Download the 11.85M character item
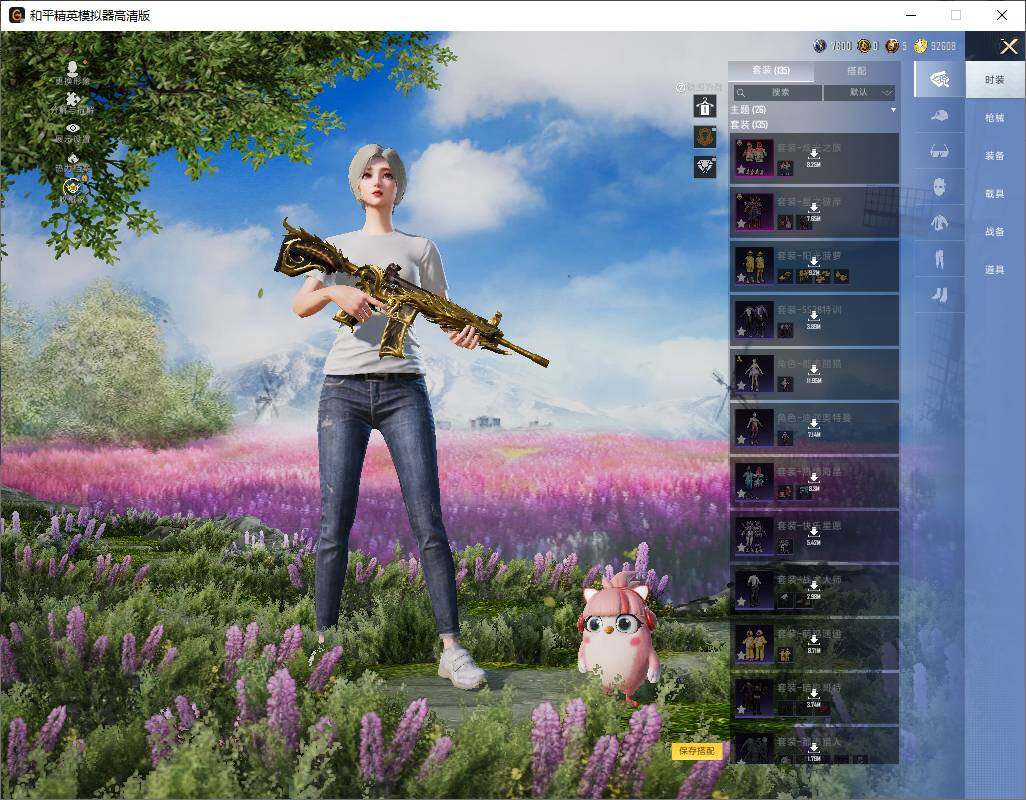1026x800 pixels. click(813, 374)
